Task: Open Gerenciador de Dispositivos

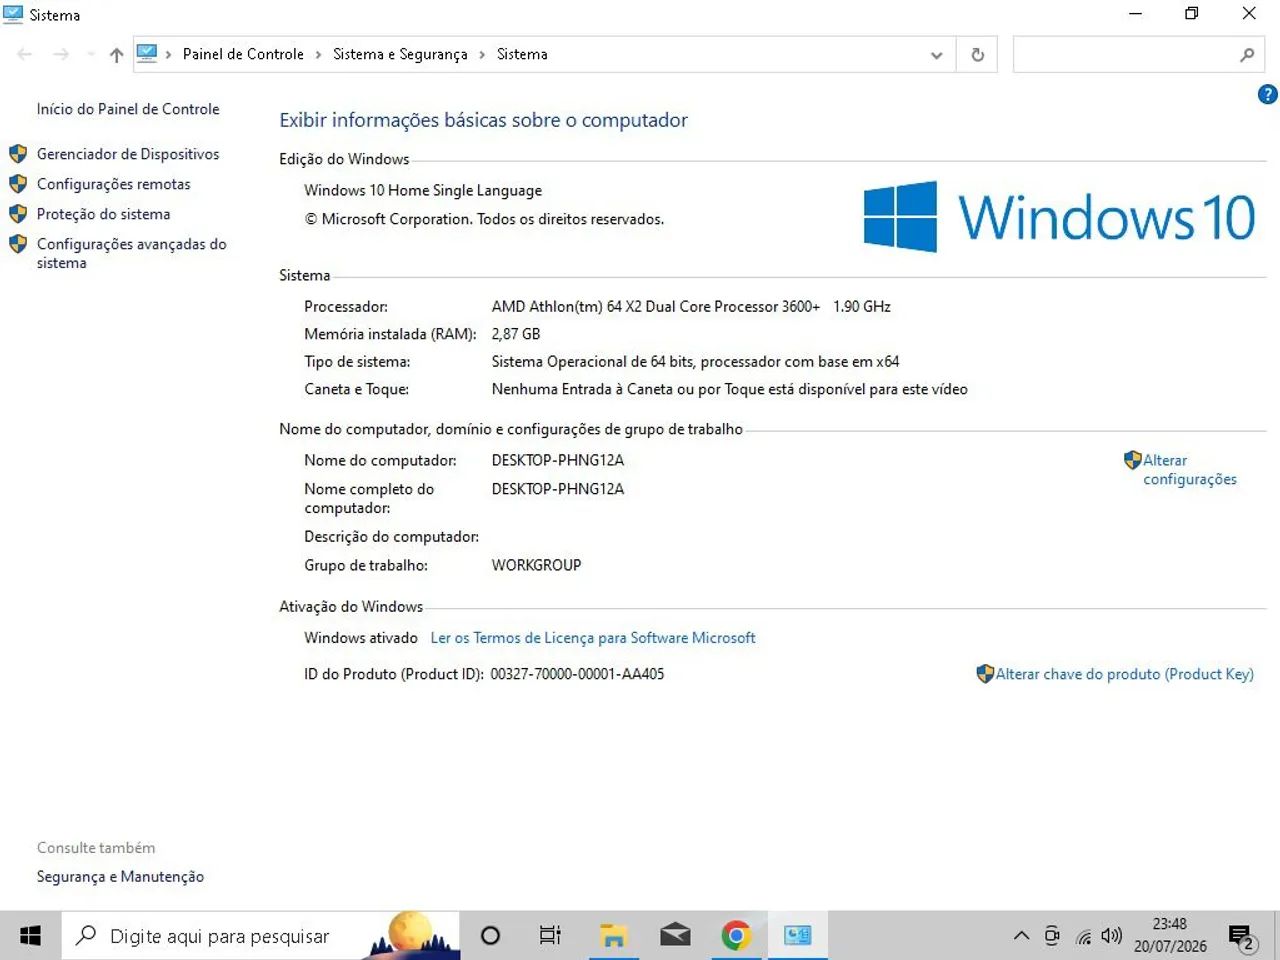Action: [128, 154]
